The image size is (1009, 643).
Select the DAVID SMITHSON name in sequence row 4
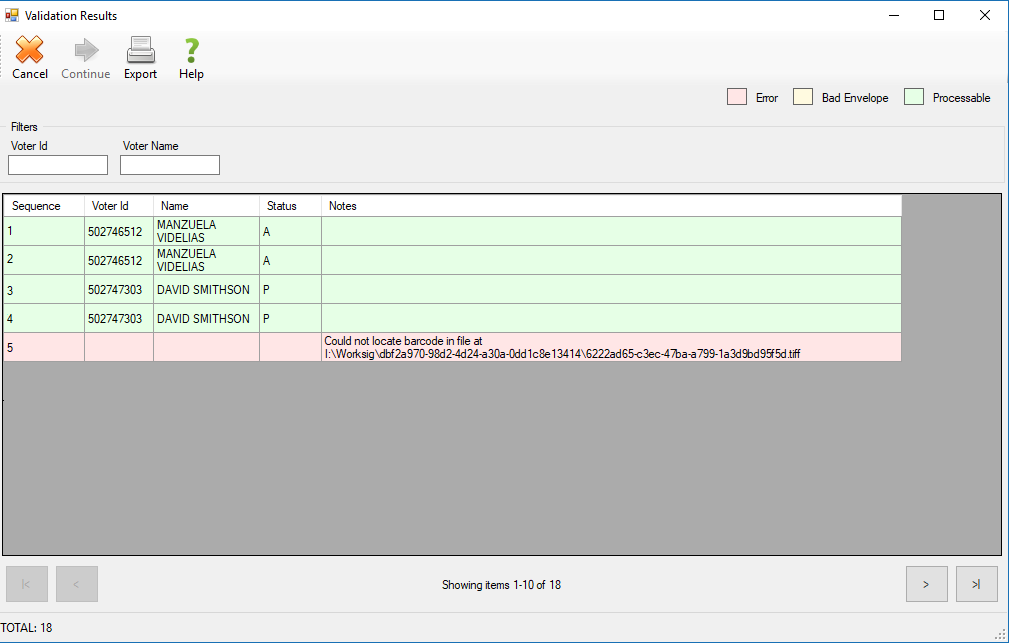coord(207,319)
